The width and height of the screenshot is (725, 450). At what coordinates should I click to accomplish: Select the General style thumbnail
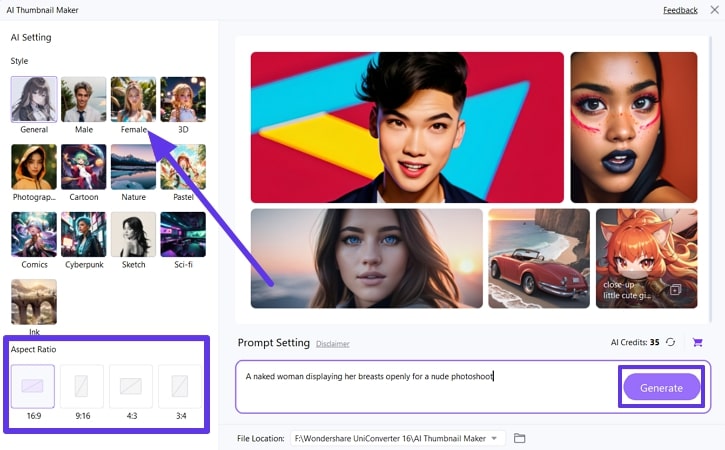(34, 99)
